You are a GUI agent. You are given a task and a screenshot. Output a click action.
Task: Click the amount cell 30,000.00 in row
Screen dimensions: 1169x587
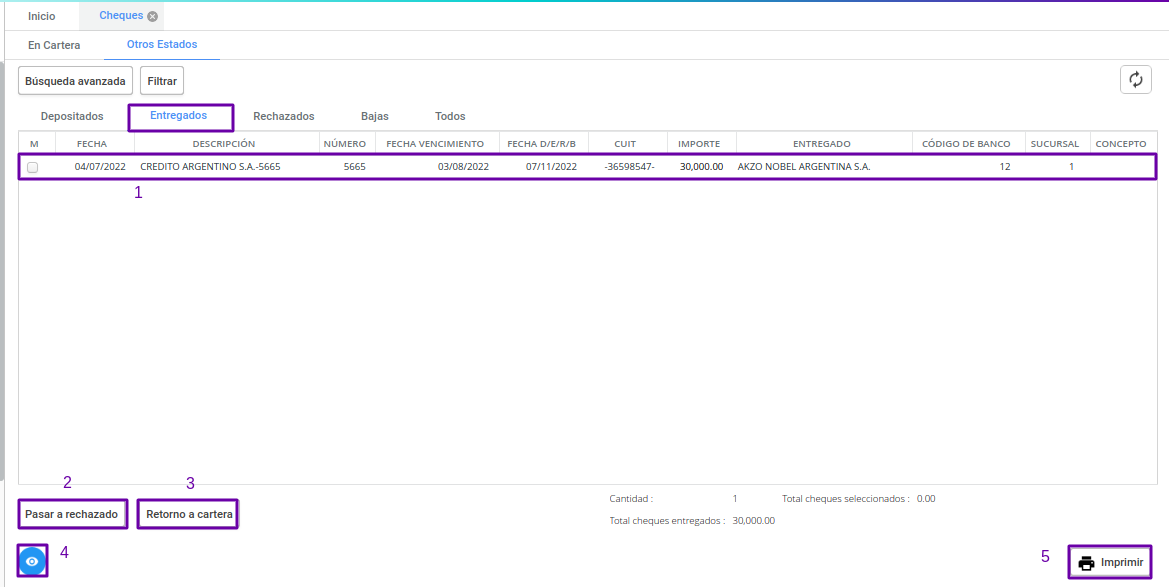click(702, 167)
